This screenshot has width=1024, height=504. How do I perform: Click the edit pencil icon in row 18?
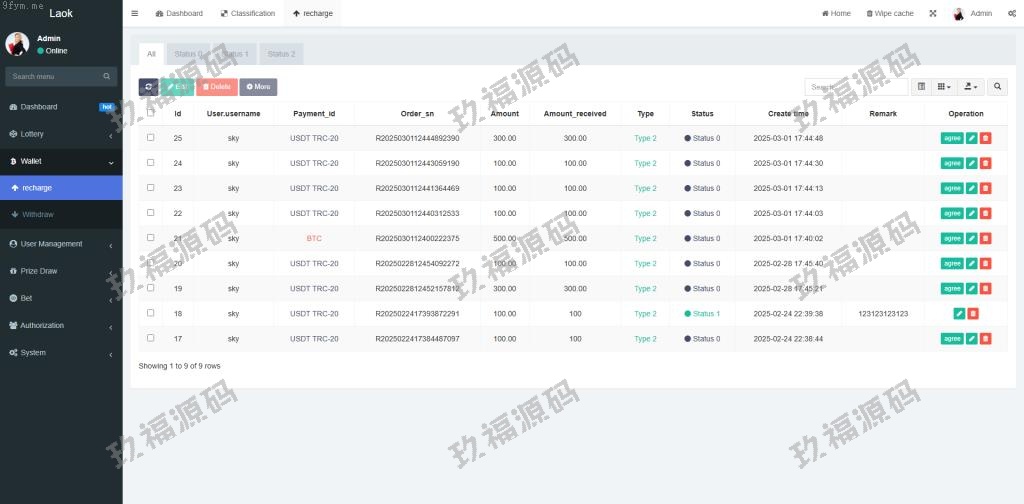click(959, 313)
